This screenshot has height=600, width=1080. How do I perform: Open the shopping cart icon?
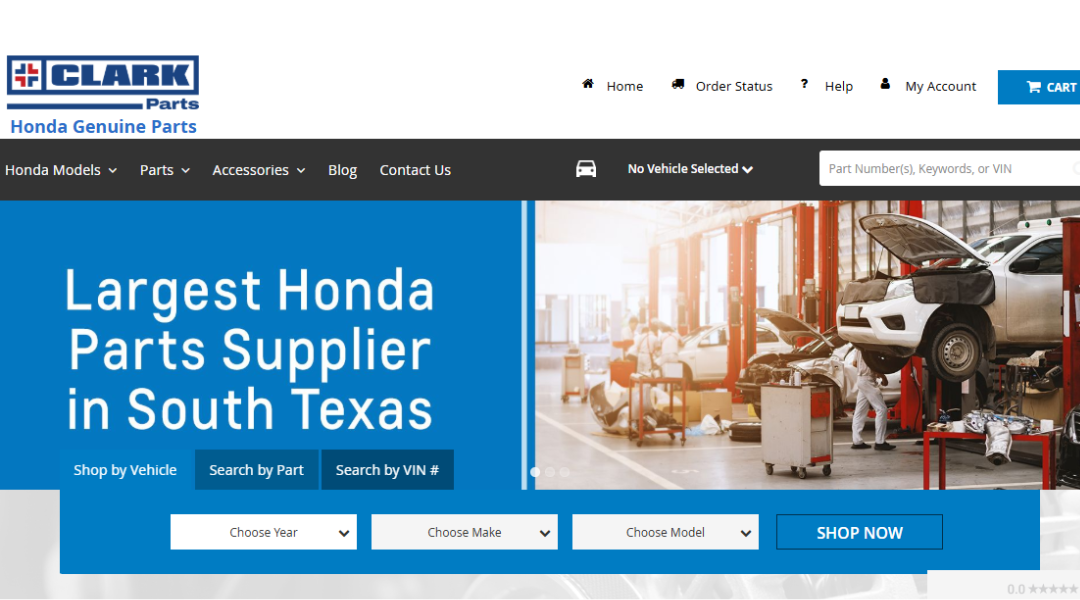pyautogui.click(x=1033, y=87)
